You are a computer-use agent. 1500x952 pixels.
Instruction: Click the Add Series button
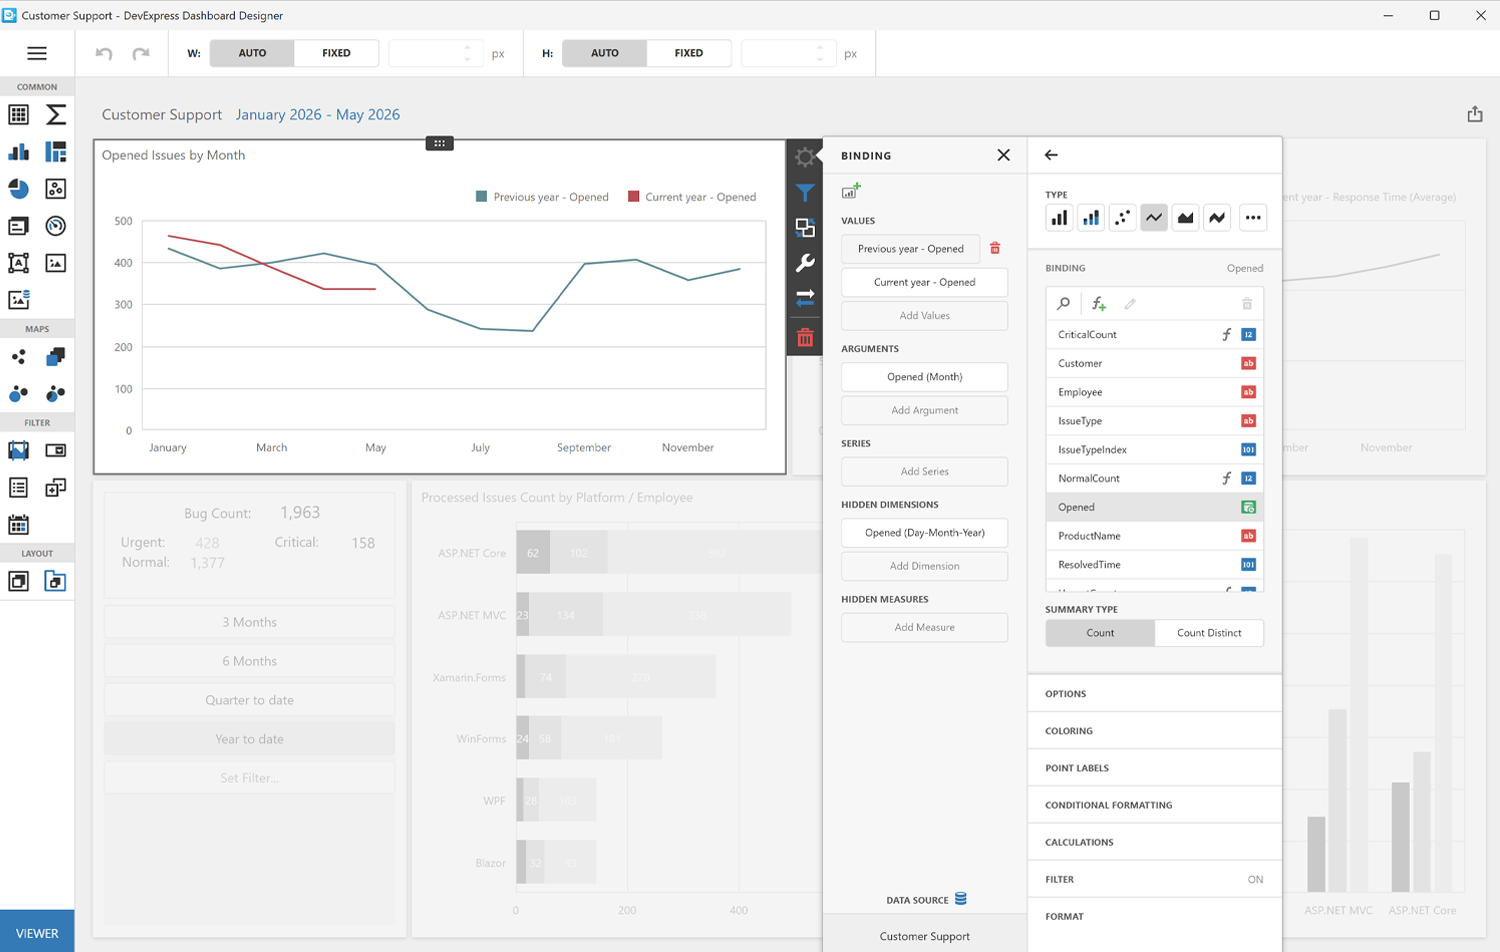point(924,472)
